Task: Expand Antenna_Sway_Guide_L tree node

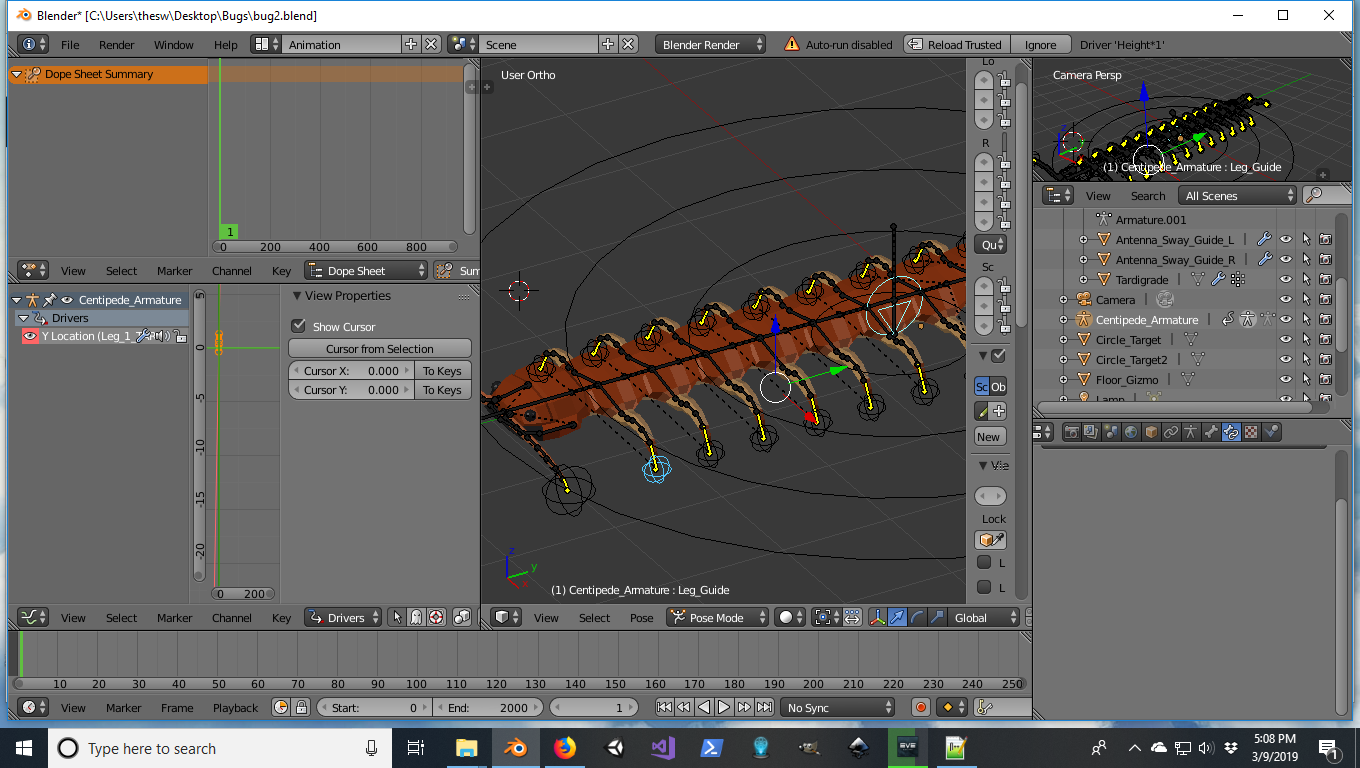Action: coord(1083,239)
